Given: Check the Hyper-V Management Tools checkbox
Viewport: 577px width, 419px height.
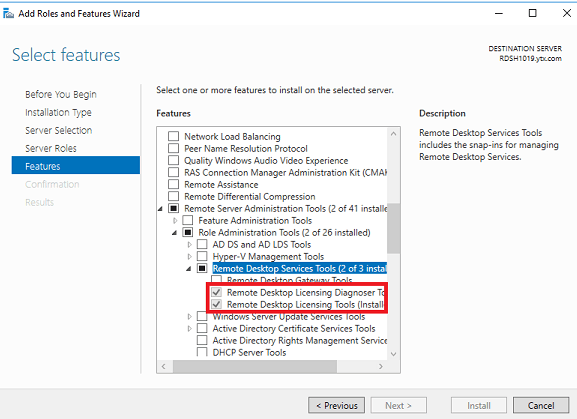Looking at the screenshot, I should (202, 256).
